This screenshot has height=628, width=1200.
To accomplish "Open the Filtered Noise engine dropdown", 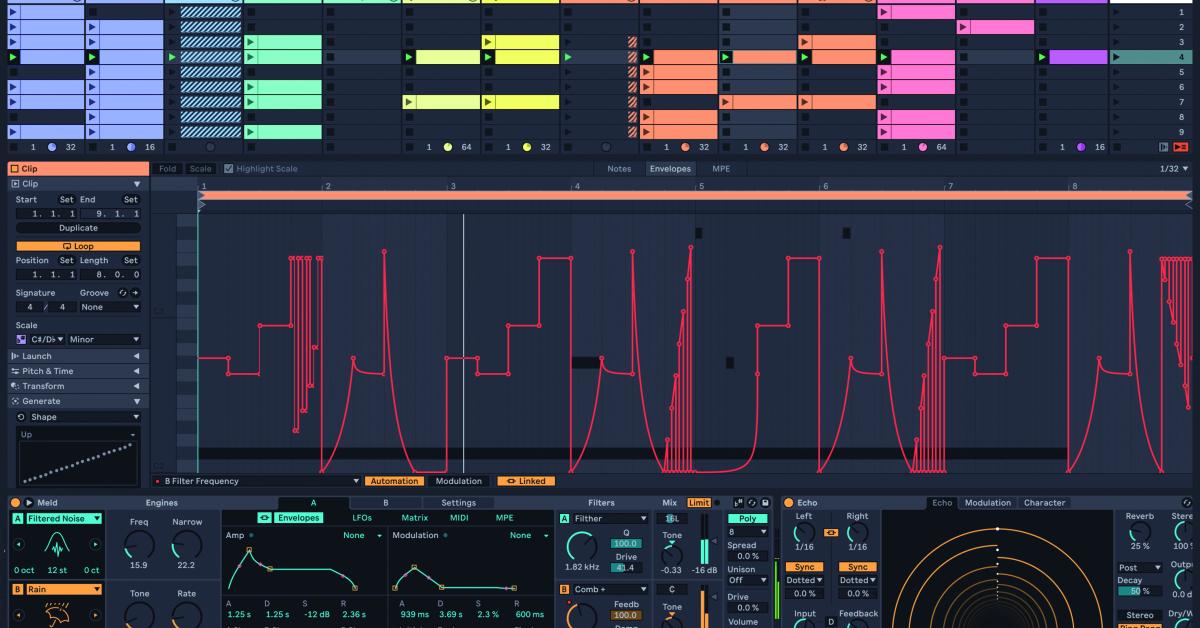I will (x=64, y=519).
